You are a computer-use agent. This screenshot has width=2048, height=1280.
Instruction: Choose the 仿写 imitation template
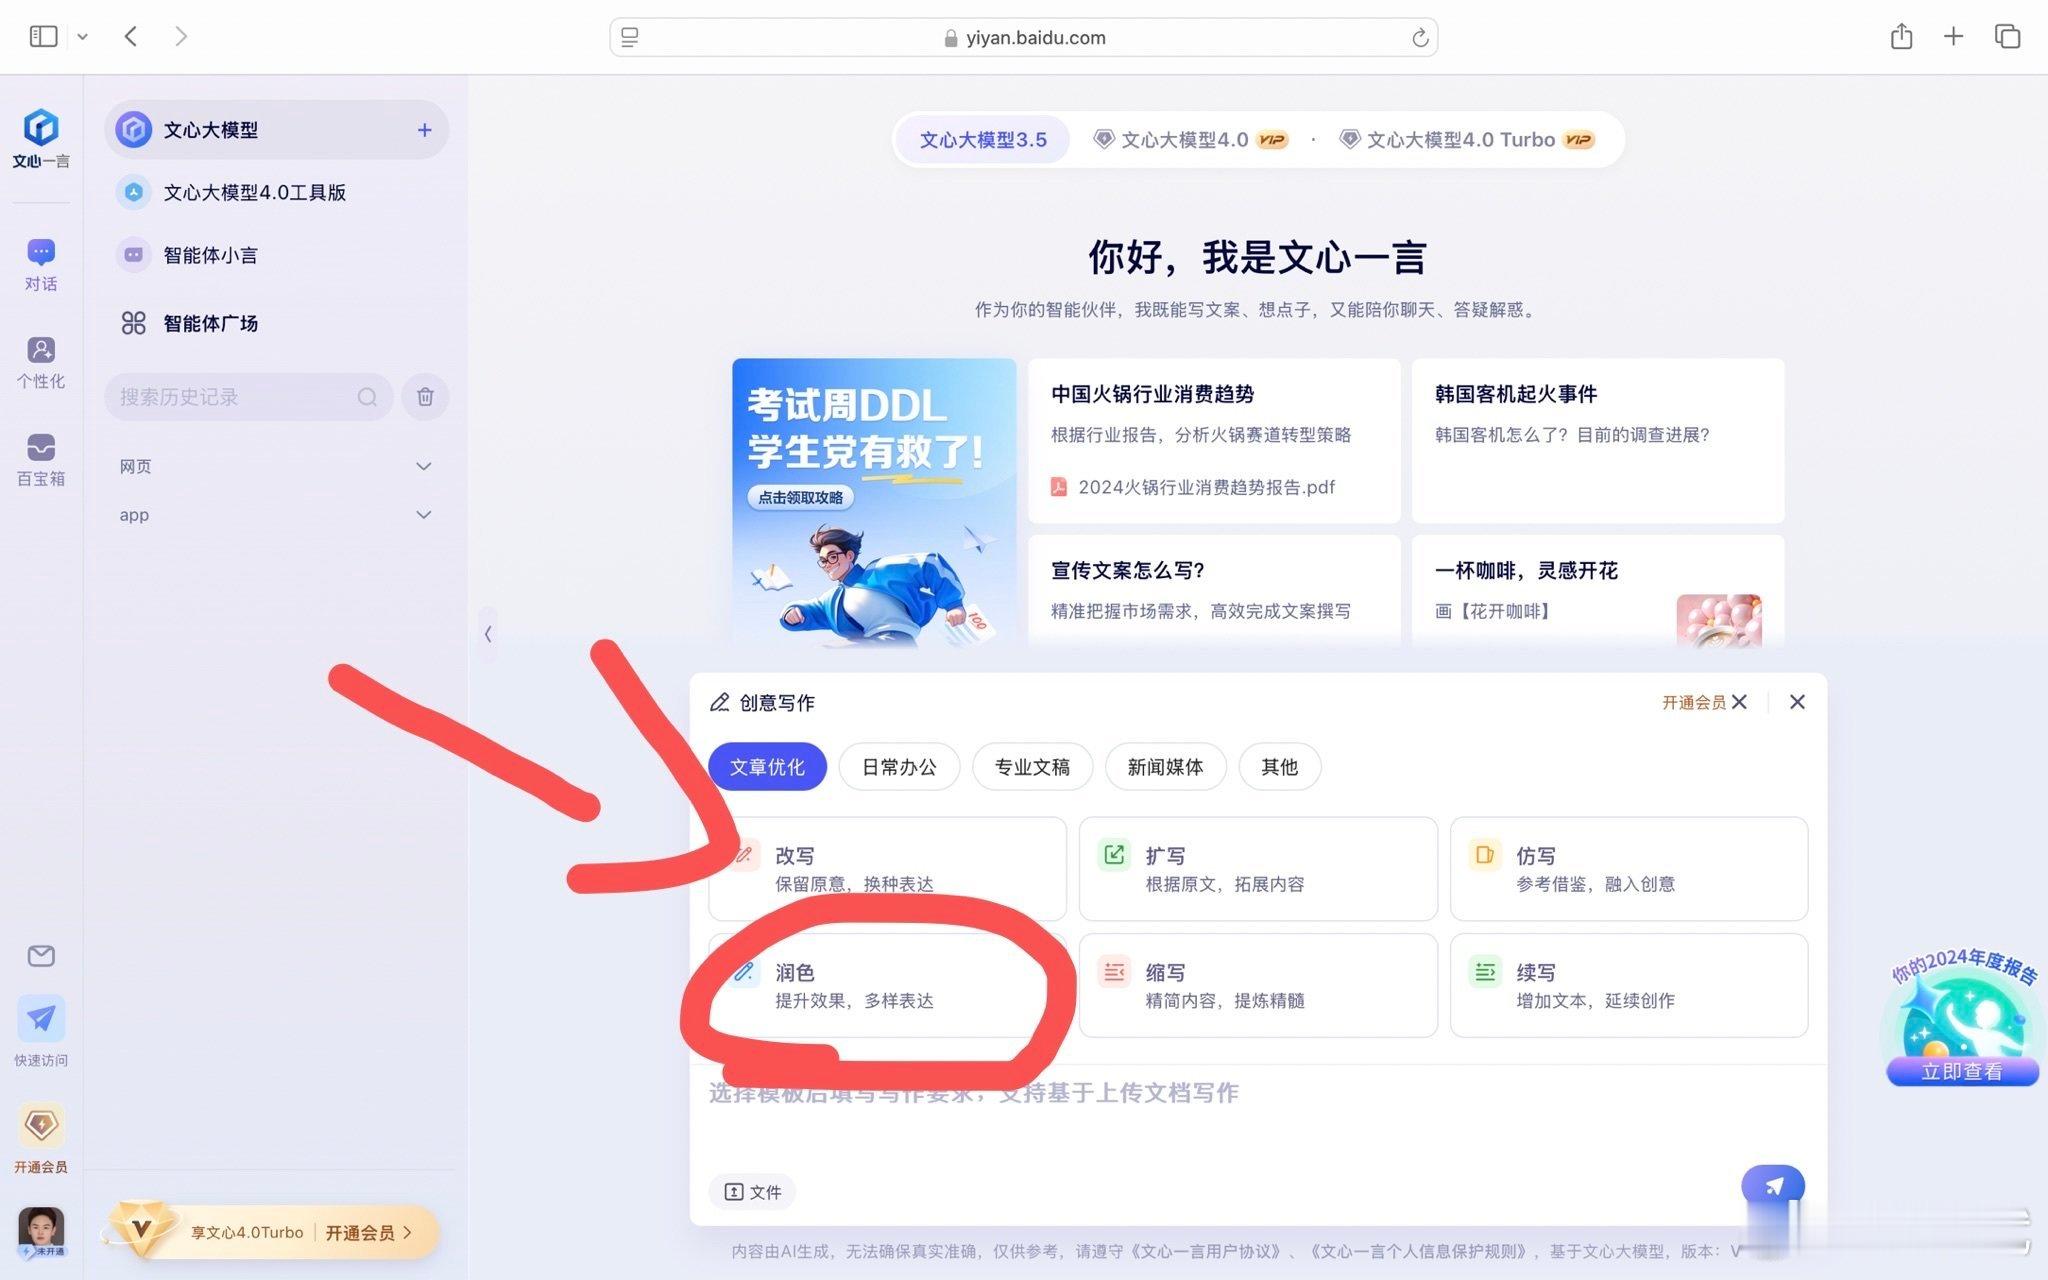tap(1629, 869)
